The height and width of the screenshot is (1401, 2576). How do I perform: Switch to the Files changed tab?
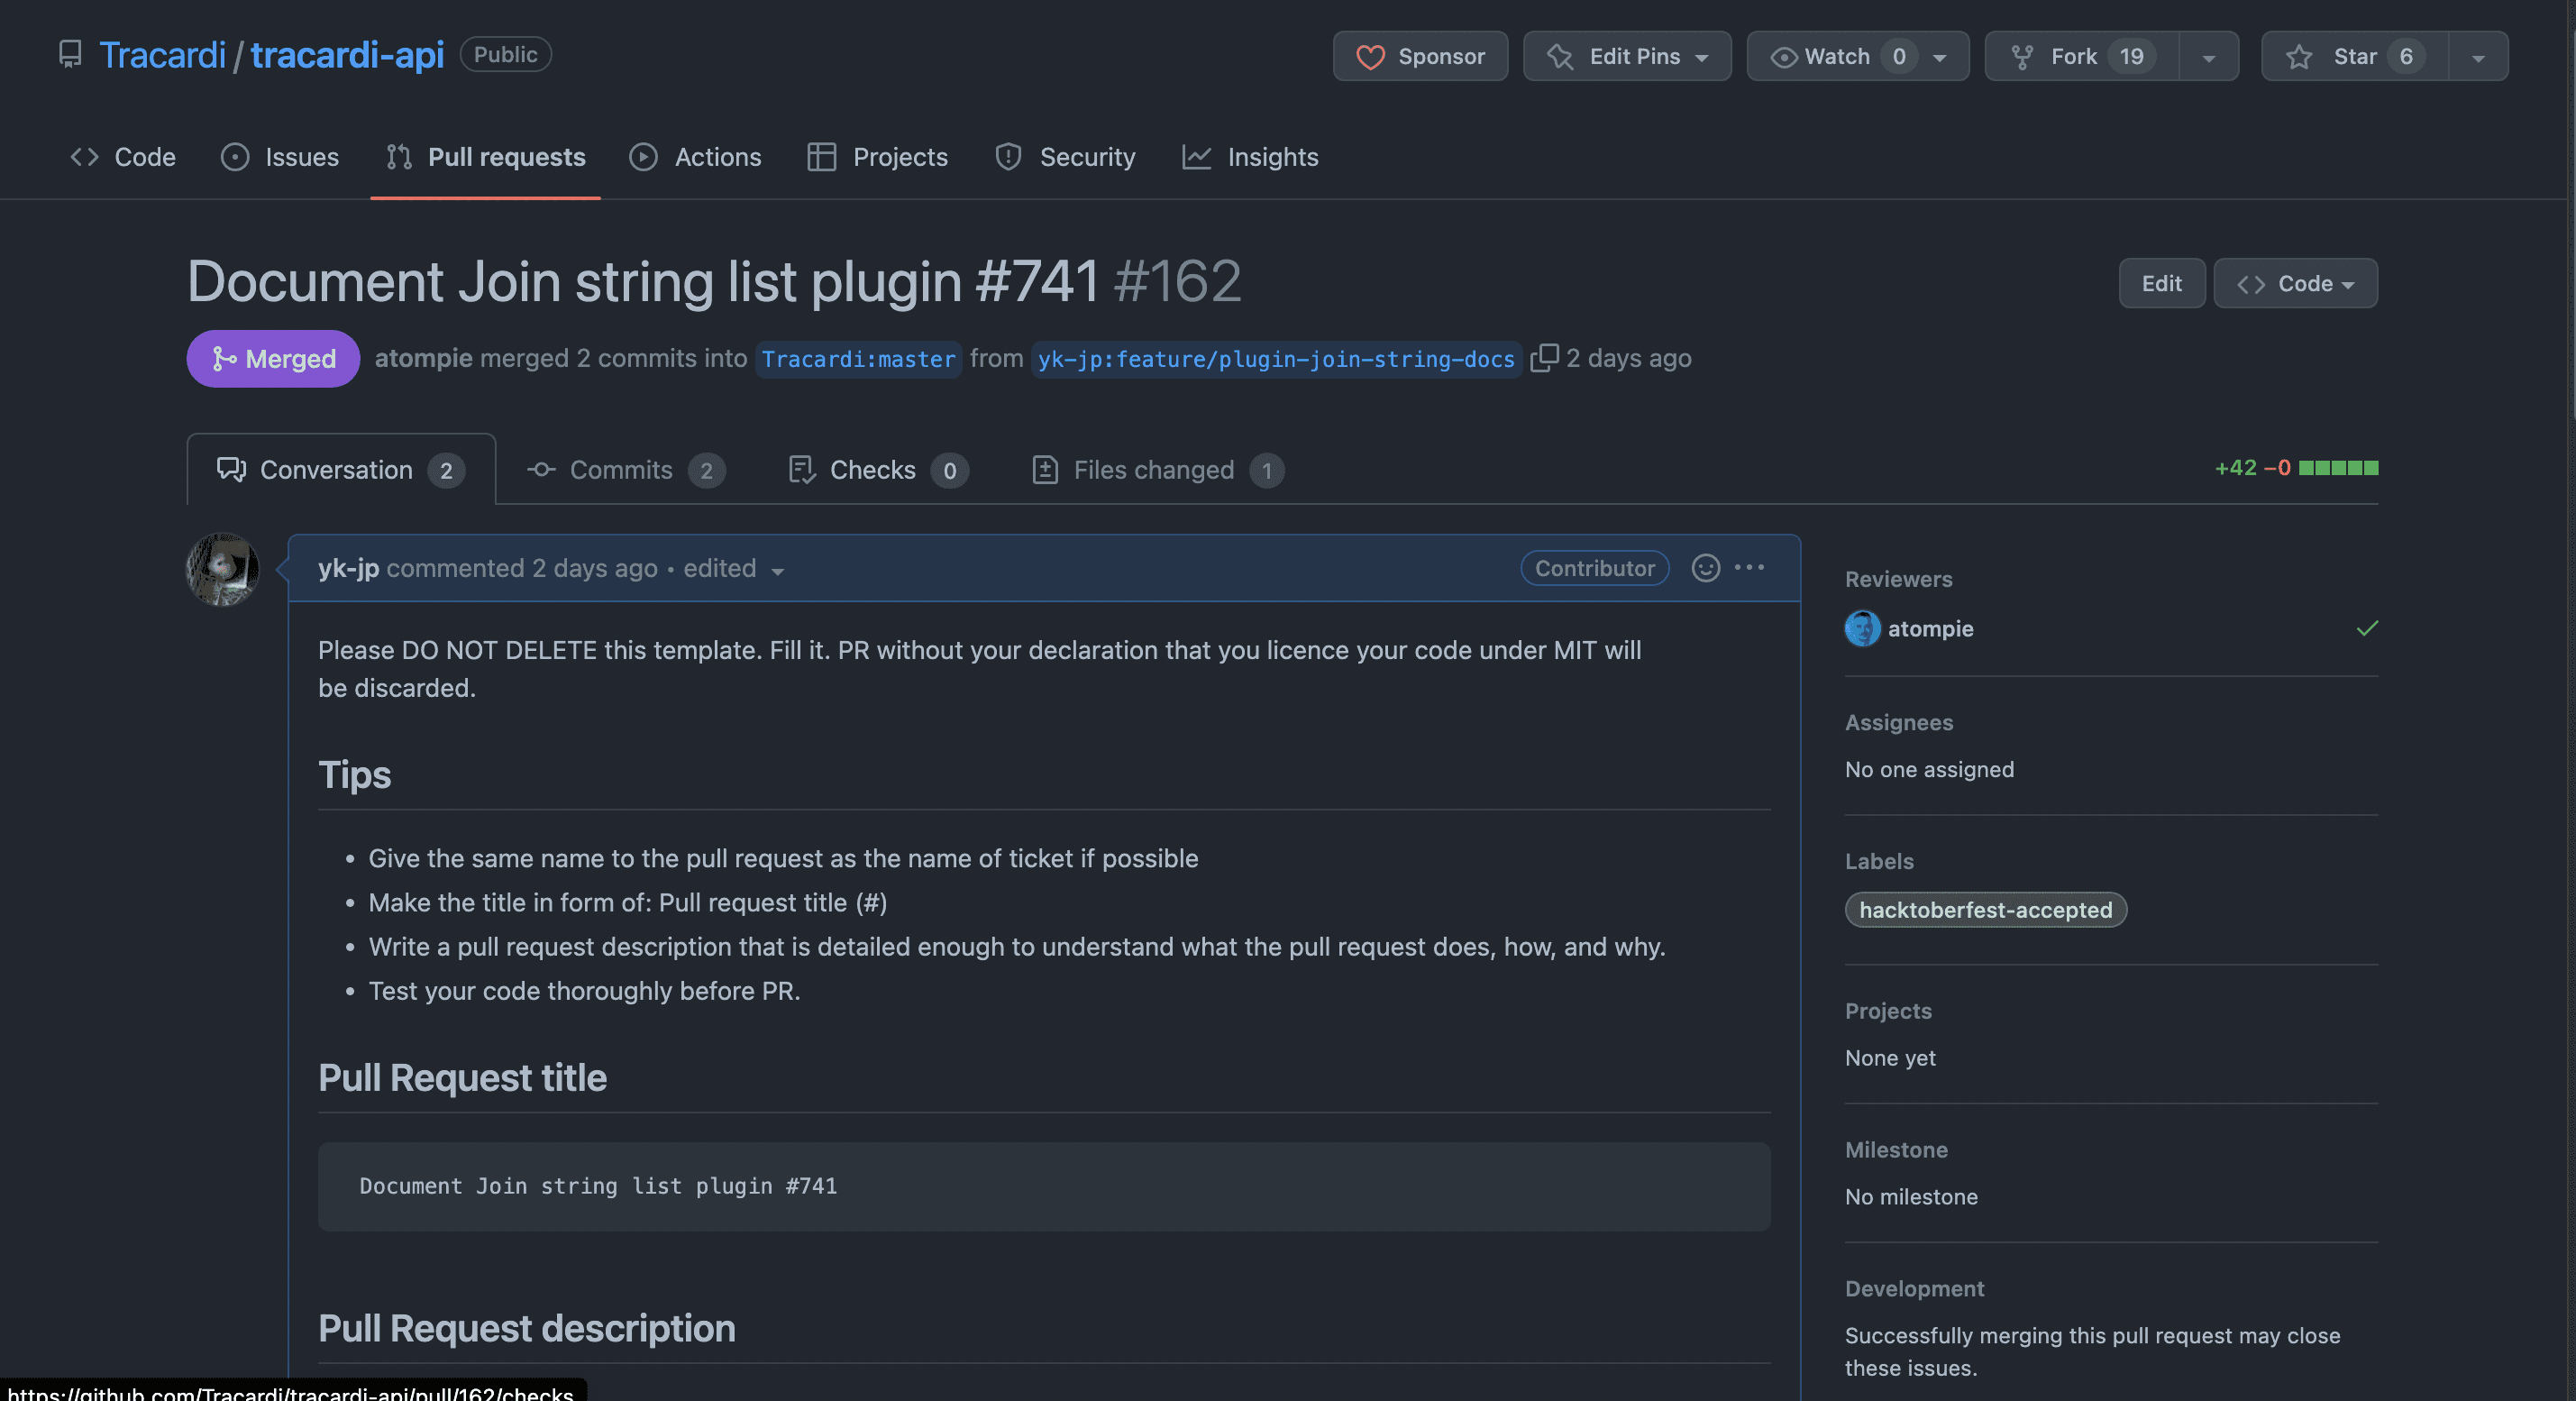pyautogui.click(x=1157, y=470)
